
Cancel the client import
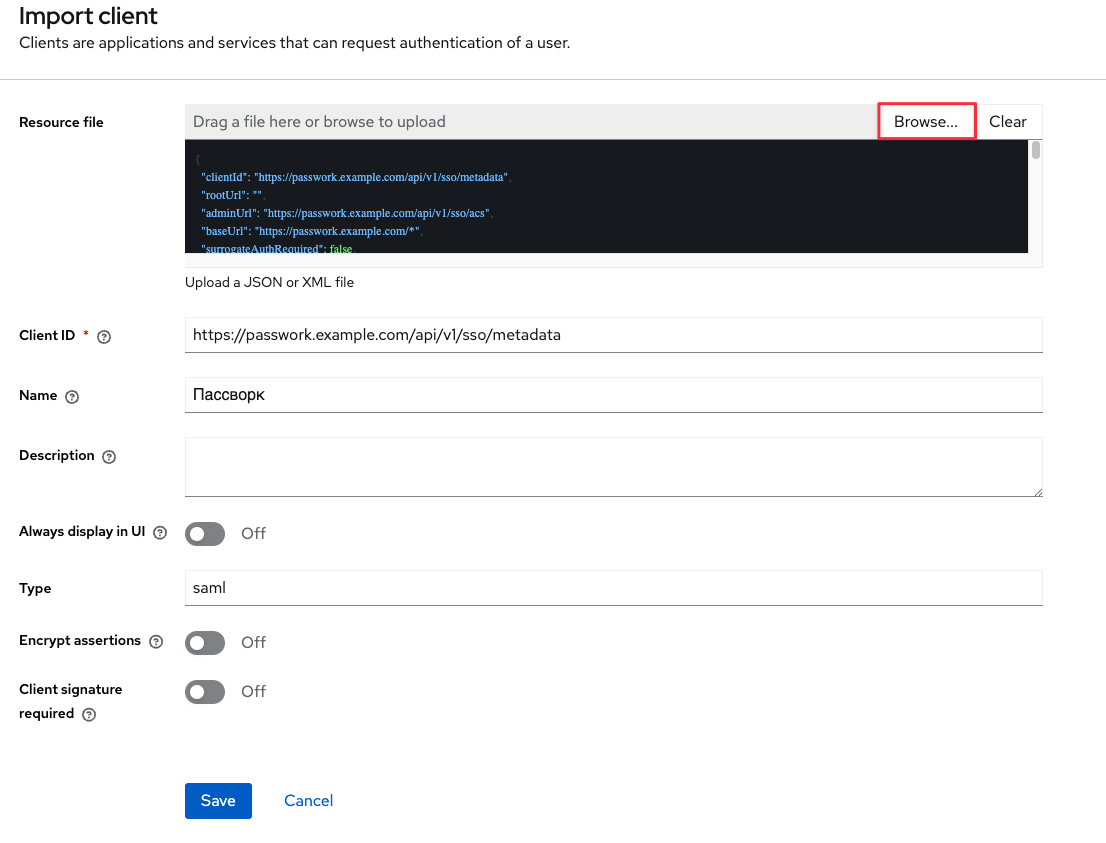308,800
